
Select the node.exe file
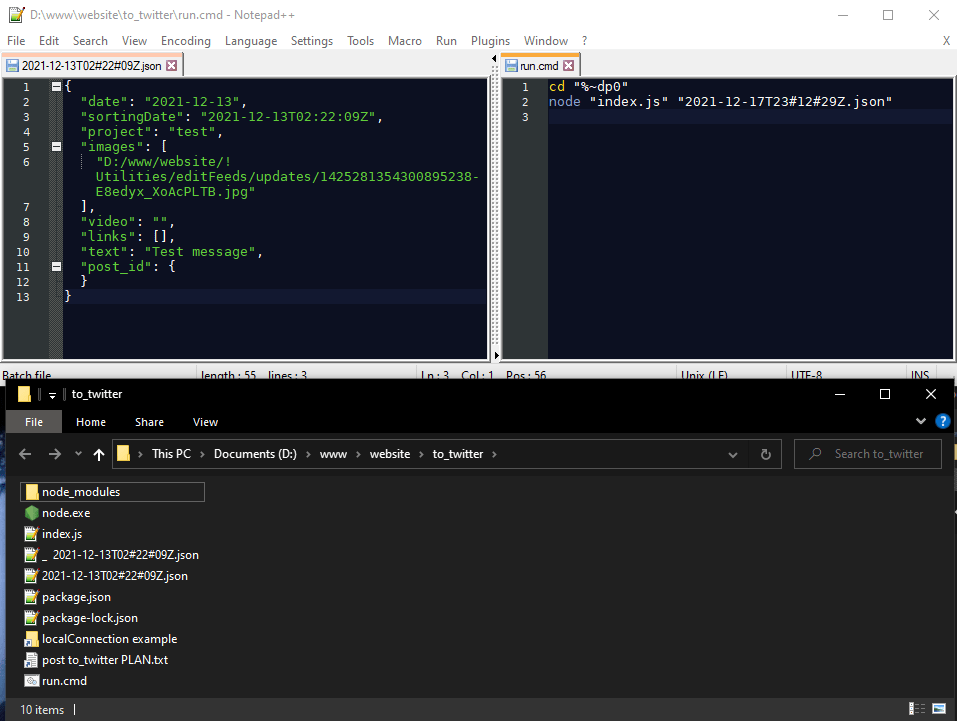66,512
